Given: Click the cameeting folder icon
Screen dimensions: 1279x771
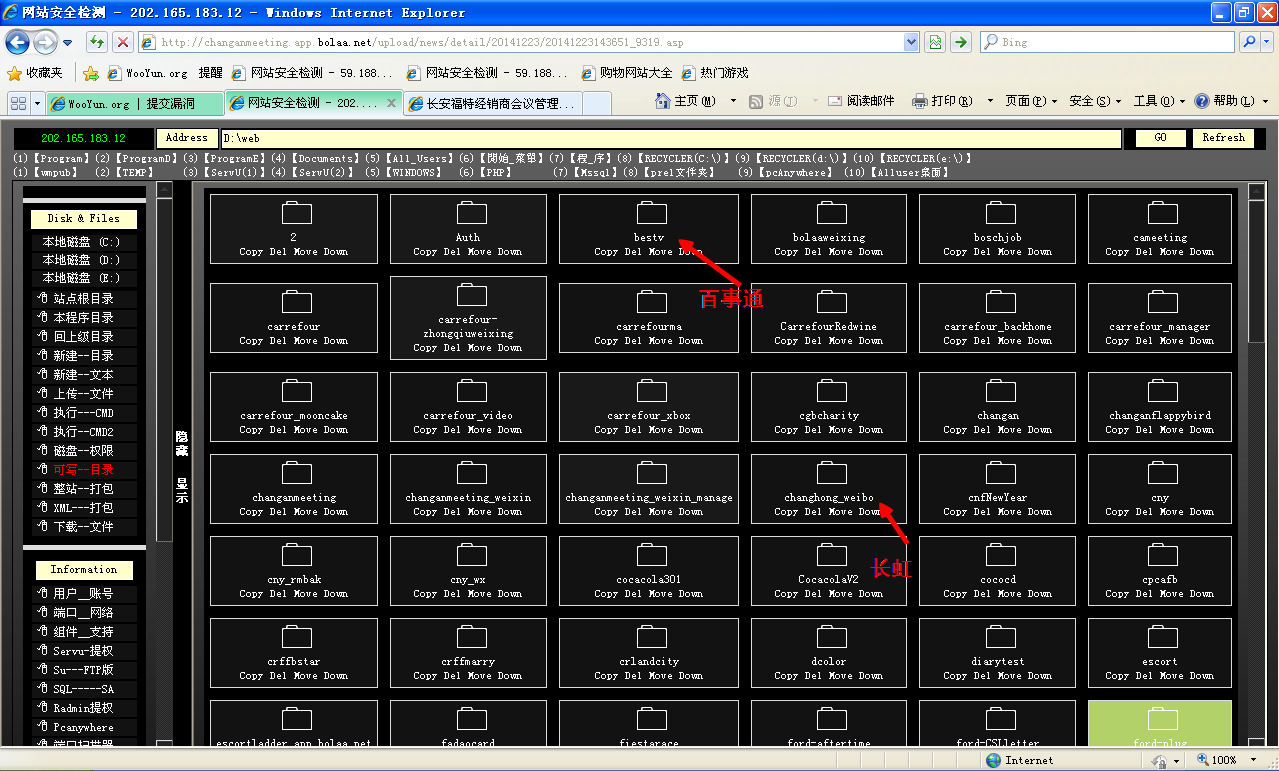Looking at the screenshot, I should coord(1163,212).
